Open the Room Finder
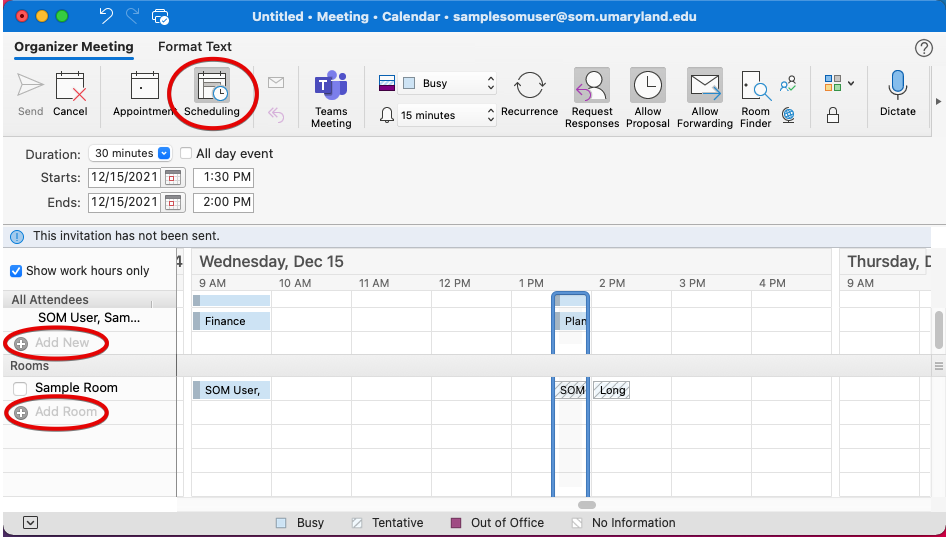Viewport: 946px width, 537px height. 755,87
